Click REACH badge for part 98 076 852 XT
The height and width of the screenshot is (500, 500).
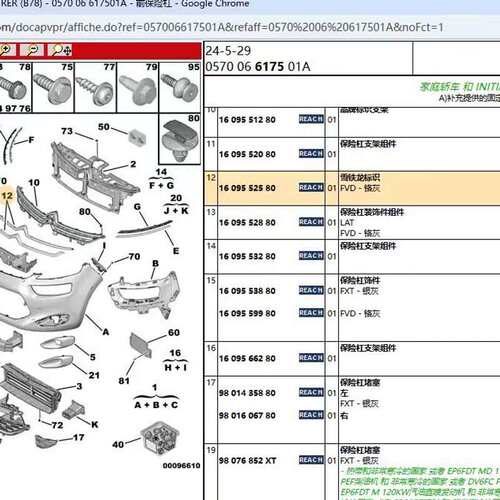(311, 460)
